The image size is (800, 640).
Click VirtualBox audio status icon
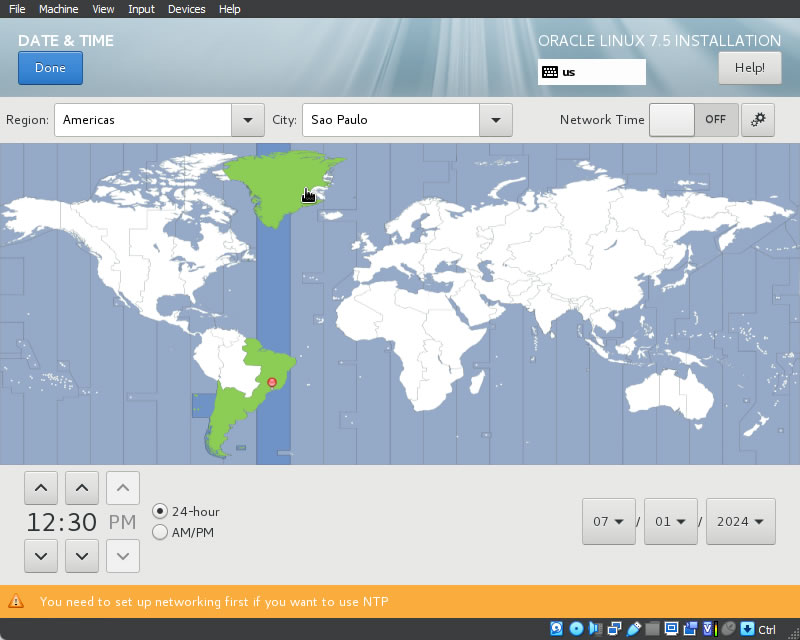click(x=595, y=628)
